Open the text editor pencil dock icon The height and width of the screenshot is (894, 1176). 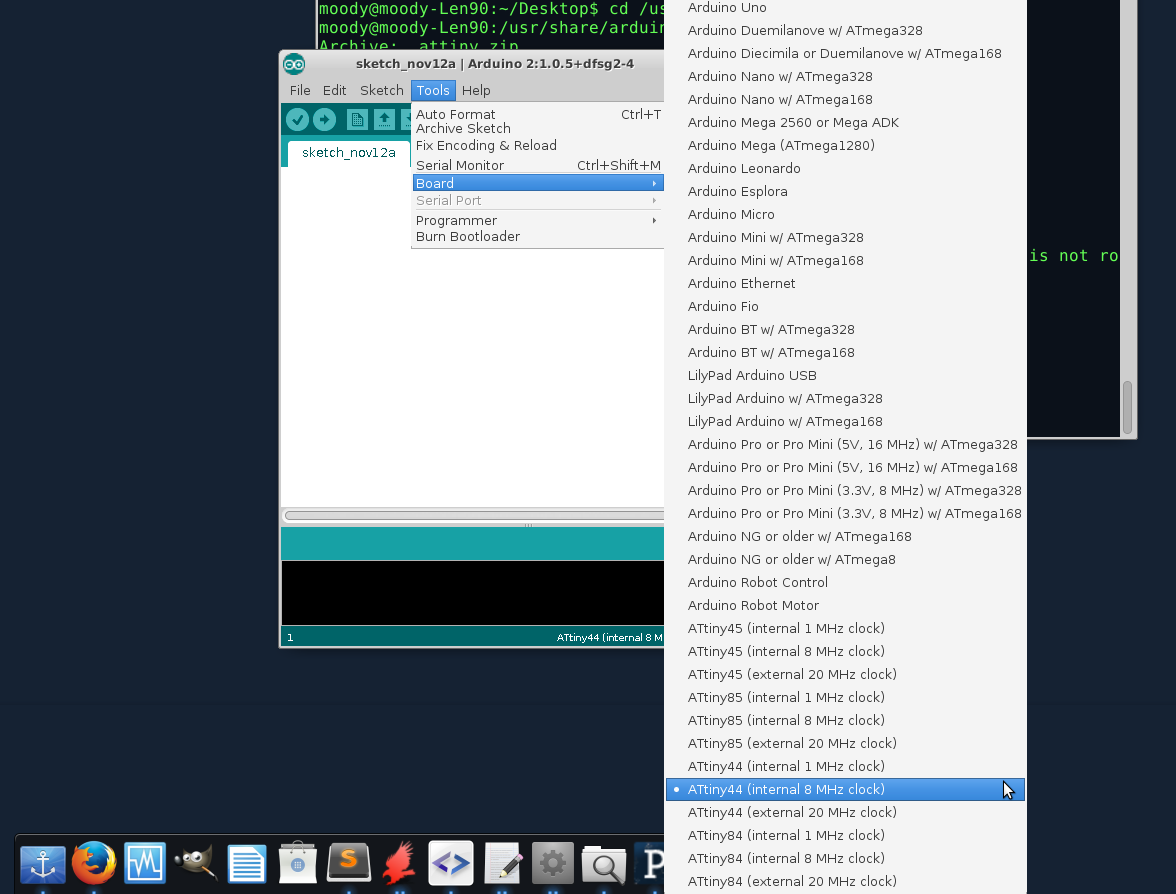pos(502,864)
